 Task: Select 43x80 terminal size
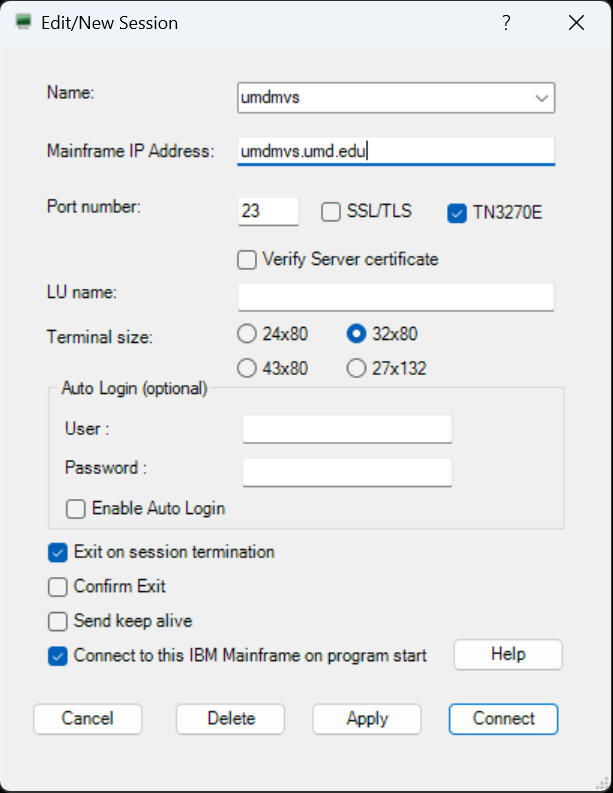(x=247, y=369)
